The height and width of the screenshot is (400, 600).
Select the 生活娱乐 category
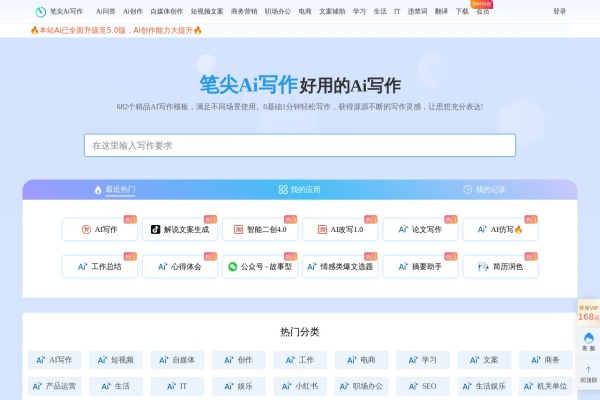(484, 386)
